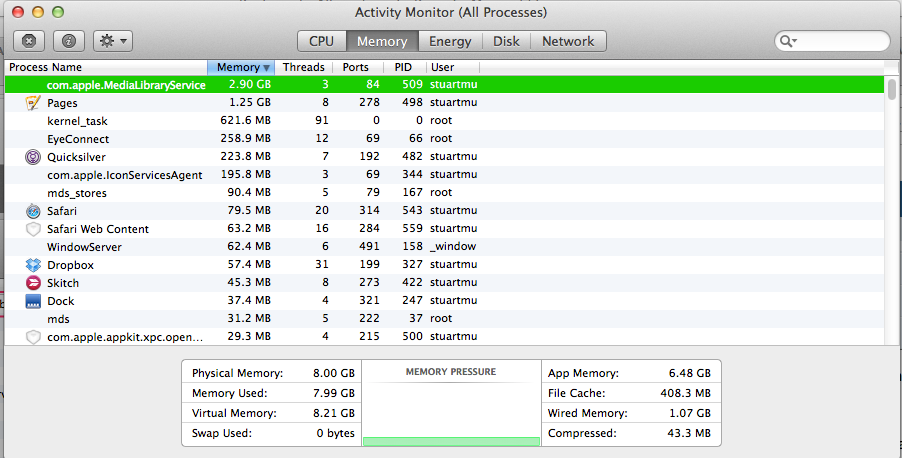Select the mds process with PID 37

coord(444,318)
